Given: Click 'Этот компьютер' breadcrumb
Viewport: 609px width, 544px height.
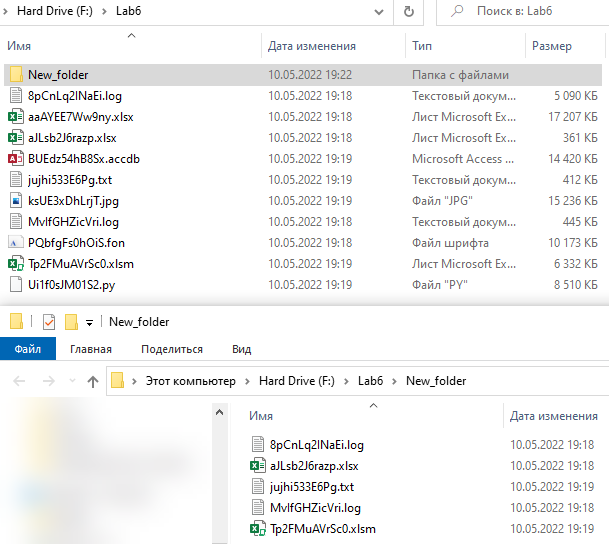Looking at the screenshot, I should click(191, 381).
